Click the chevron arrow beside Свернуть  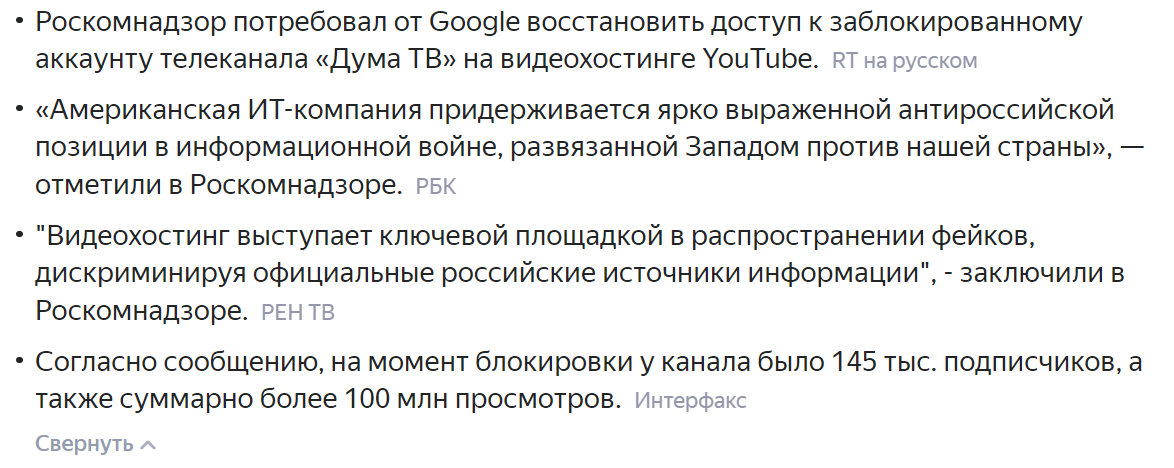(148, 445)
